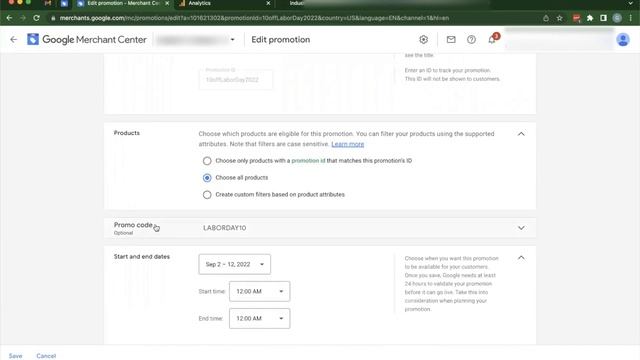Go back with the Merchant Center back arrow
This screenshot has width=640, height=360.
point(13,40)
